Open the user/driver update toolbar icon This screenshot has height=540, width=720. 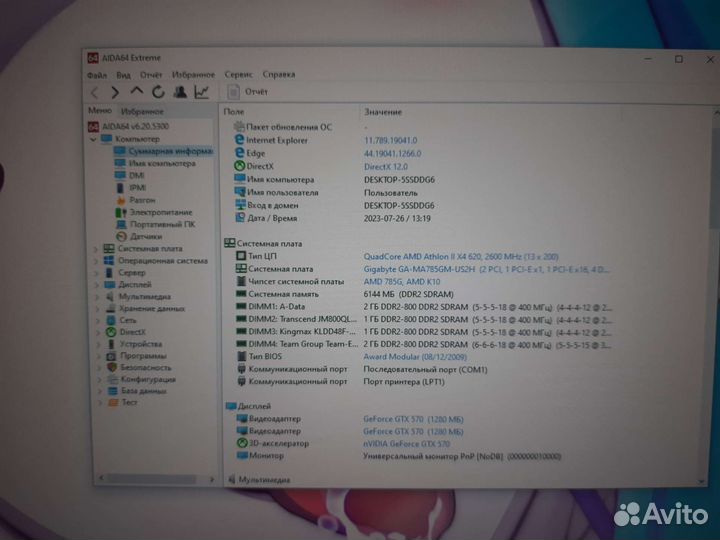(x=180, y=92)
